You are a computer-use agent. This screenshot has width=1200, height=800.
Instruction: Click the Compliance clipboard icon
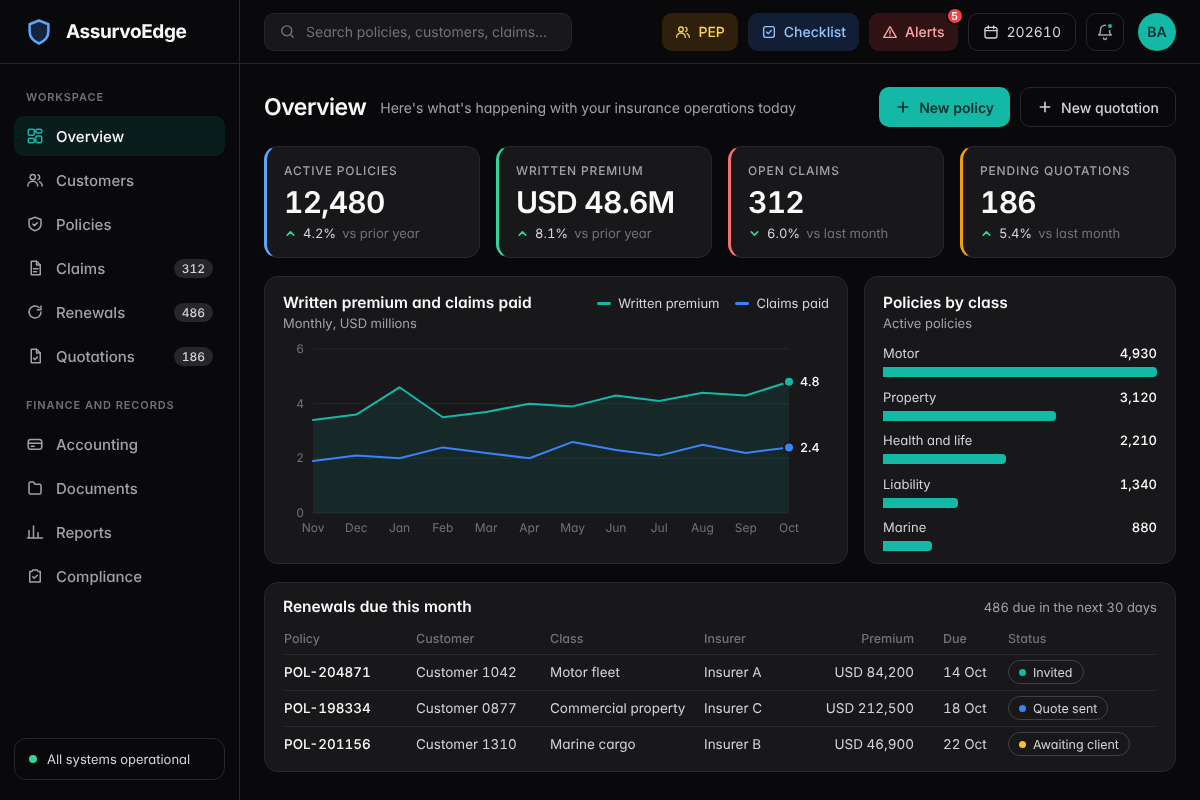point(35,576)
